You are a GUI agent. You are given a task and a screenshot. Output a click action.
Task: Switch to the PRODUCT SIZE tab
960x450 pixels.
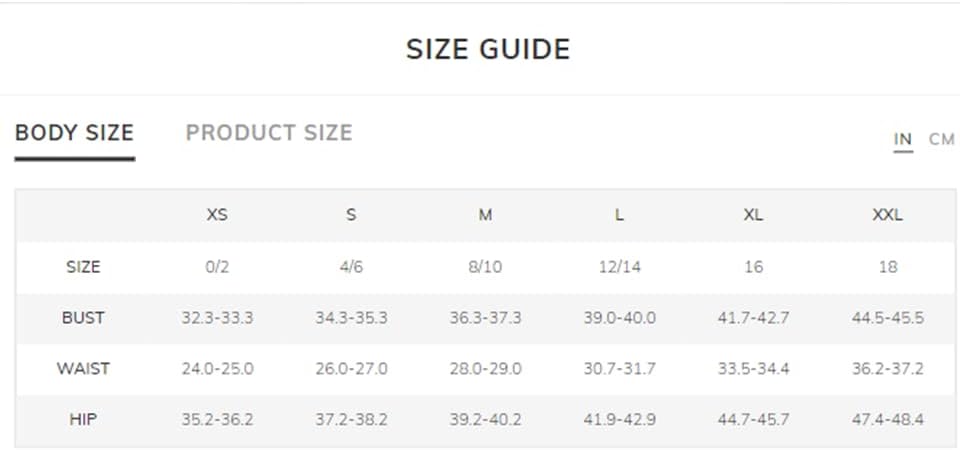(x=269, y=133)
